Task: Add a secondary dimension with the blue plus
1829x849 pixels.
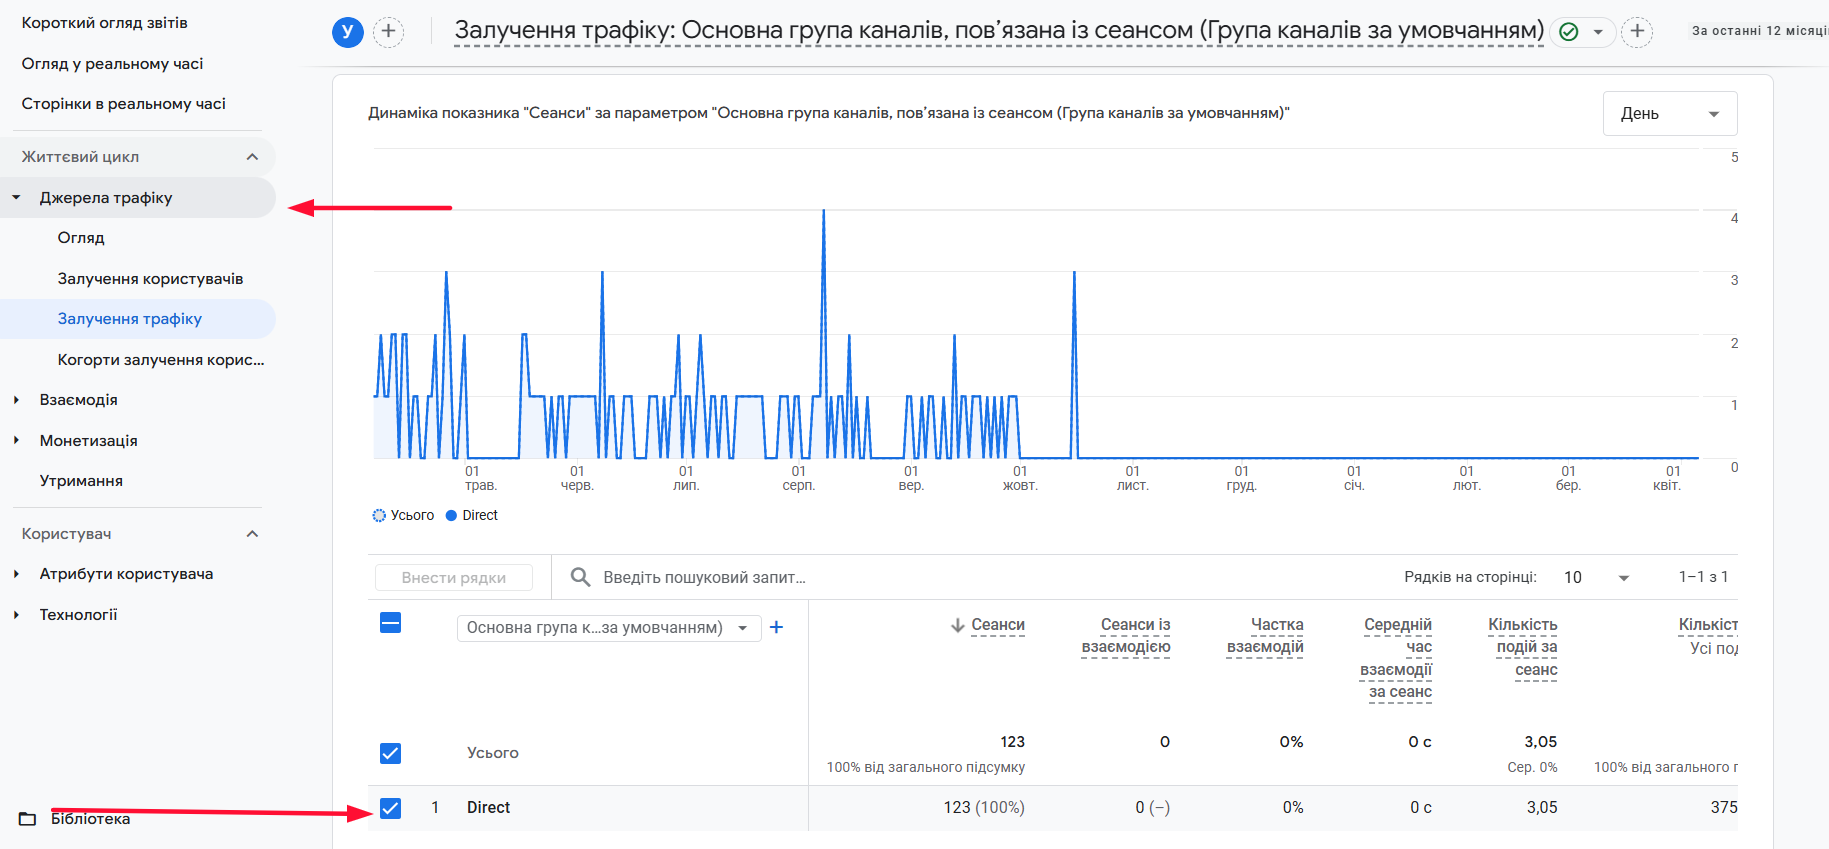Action: point(776,627)
